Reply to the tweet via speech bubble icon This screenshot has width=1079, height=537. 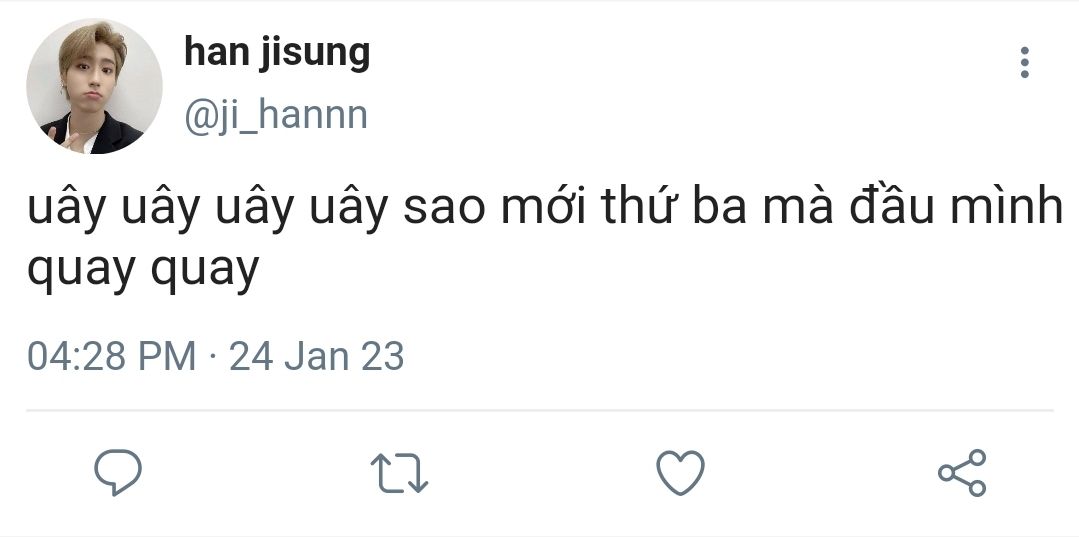coord(118,472)
